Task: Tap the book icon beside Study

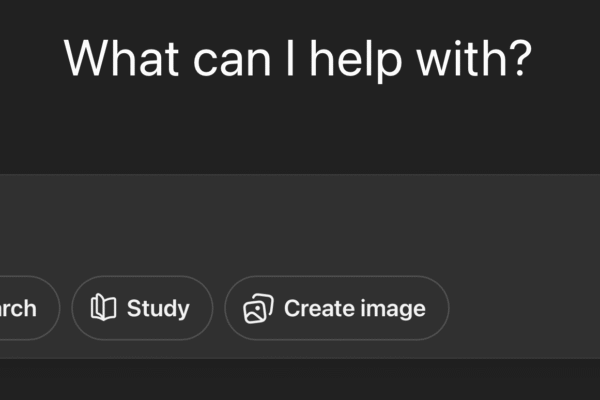Action: (x=104, y=308)
